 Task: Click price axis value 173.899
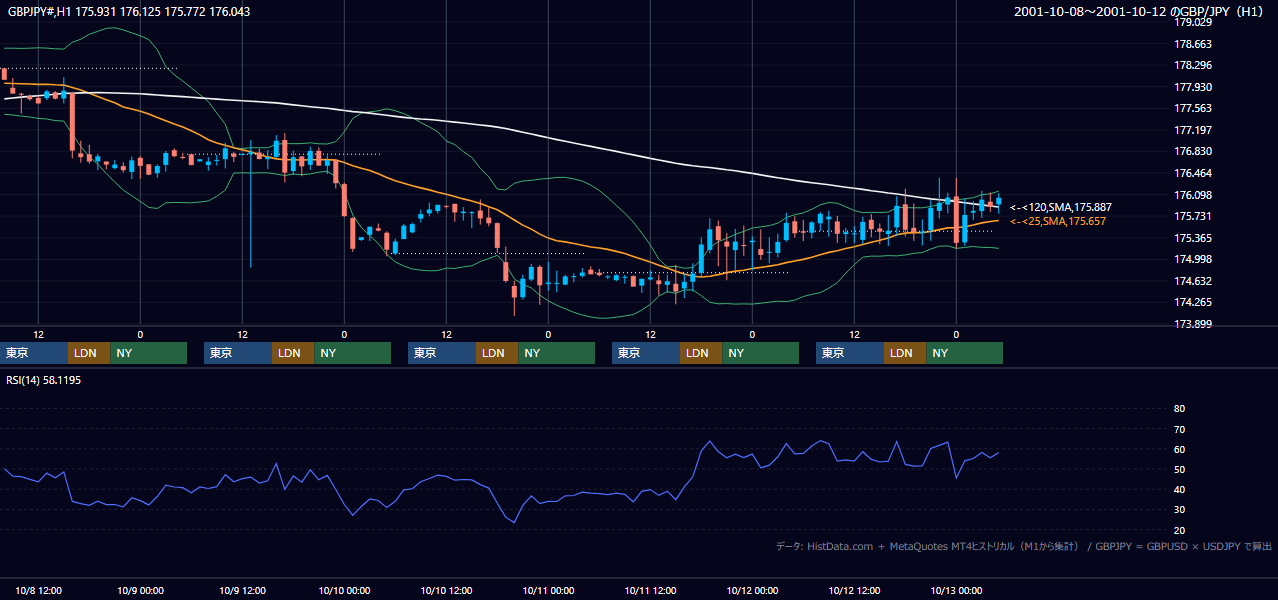point(1192,324)
